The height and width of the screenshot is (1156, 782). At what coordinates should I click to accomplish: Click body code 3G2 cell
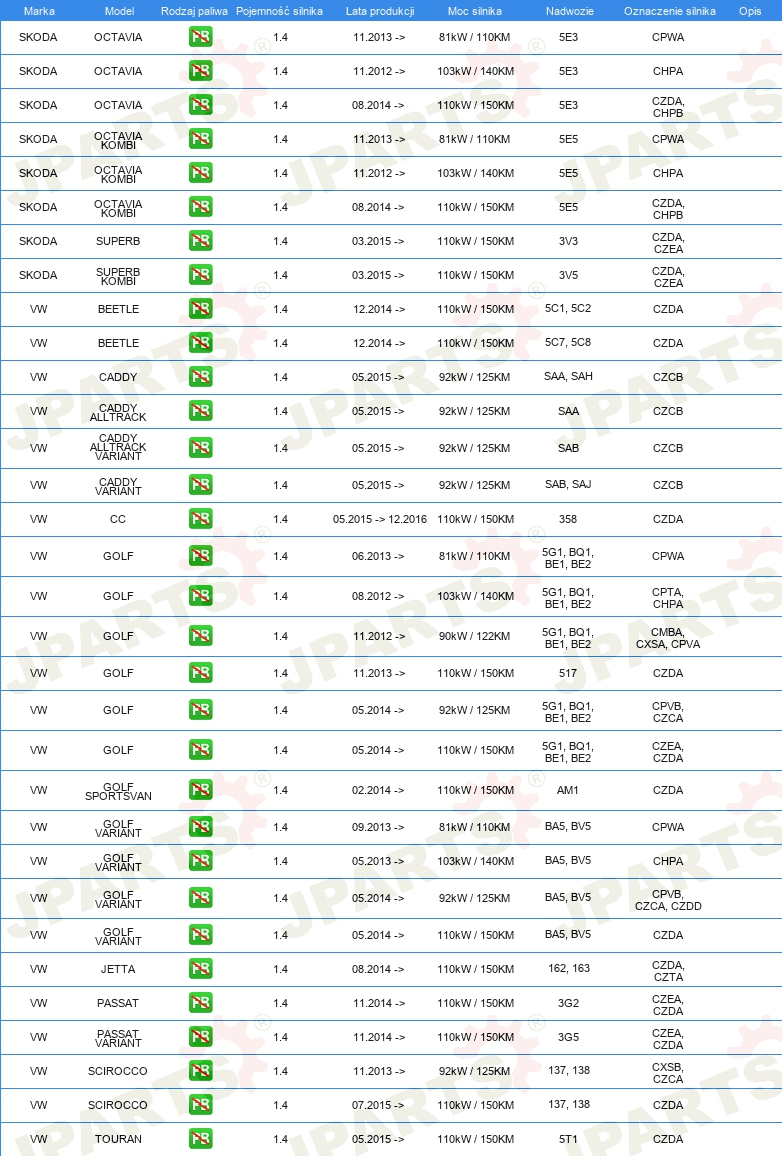[x=568, y=1003]
